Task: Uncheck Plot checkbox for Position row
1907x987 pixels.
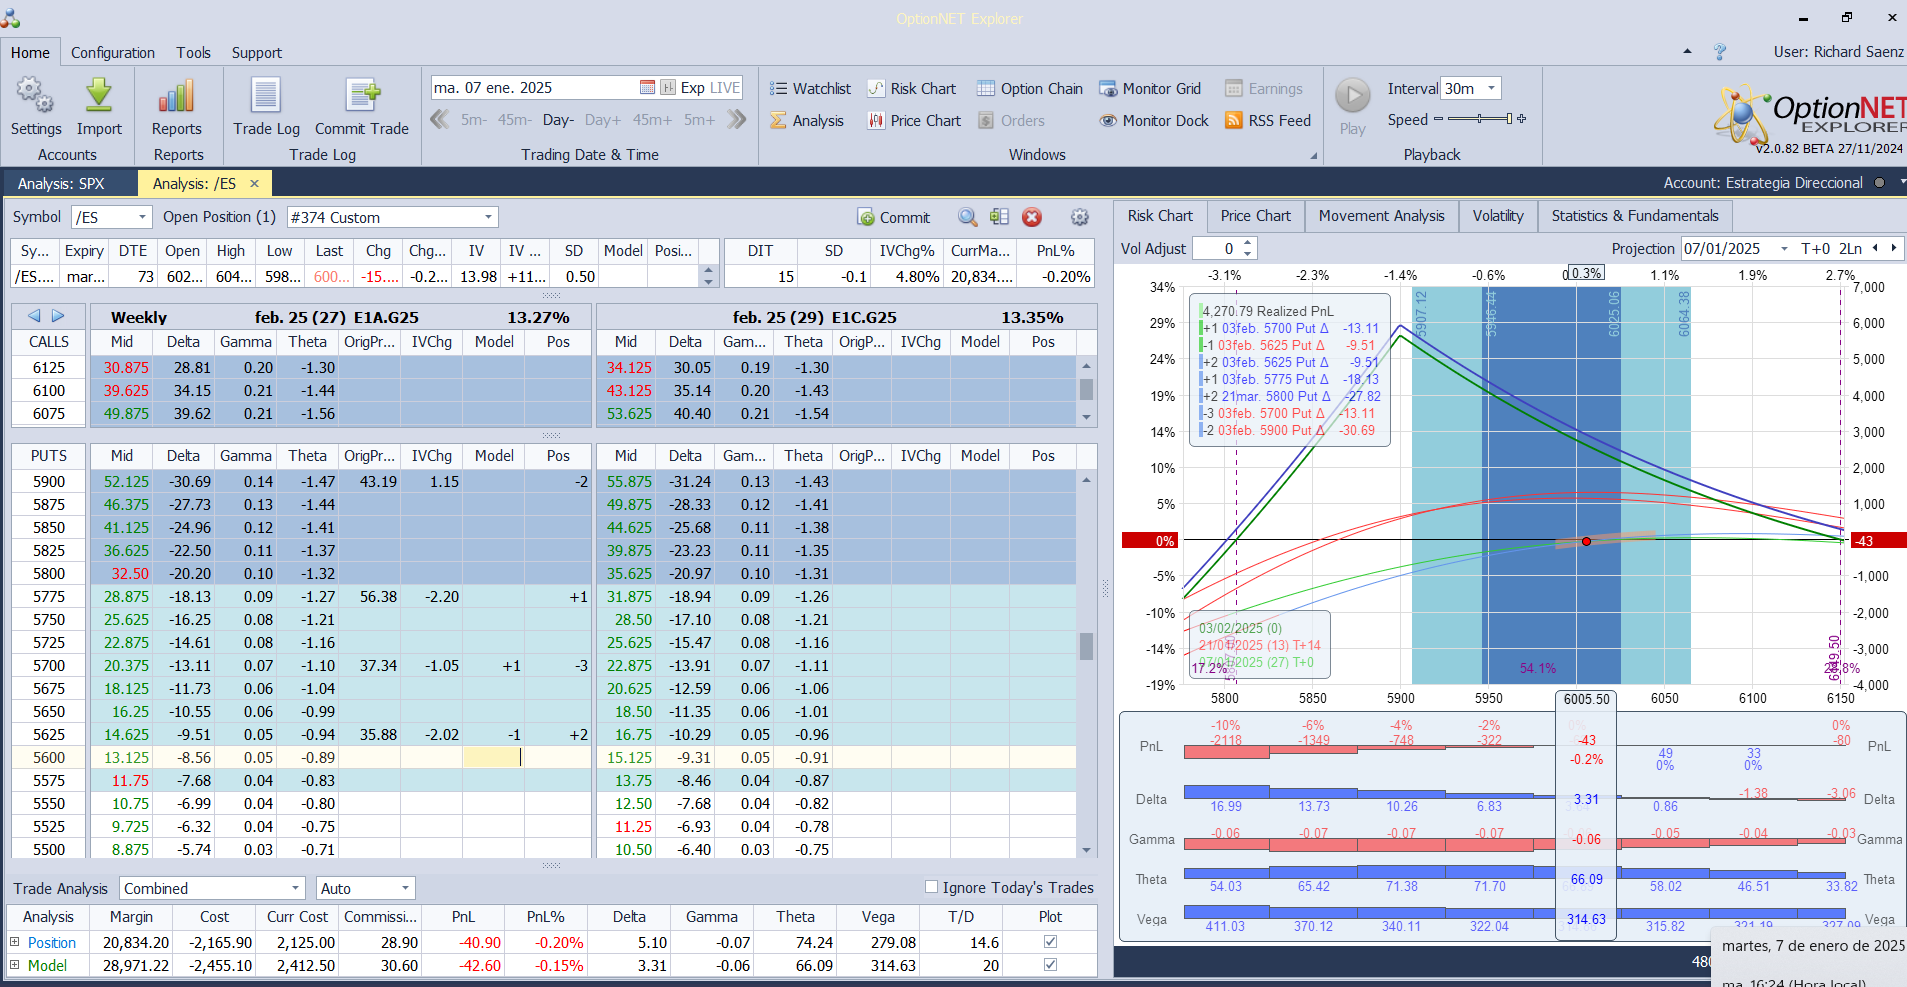Action: 1050,942
